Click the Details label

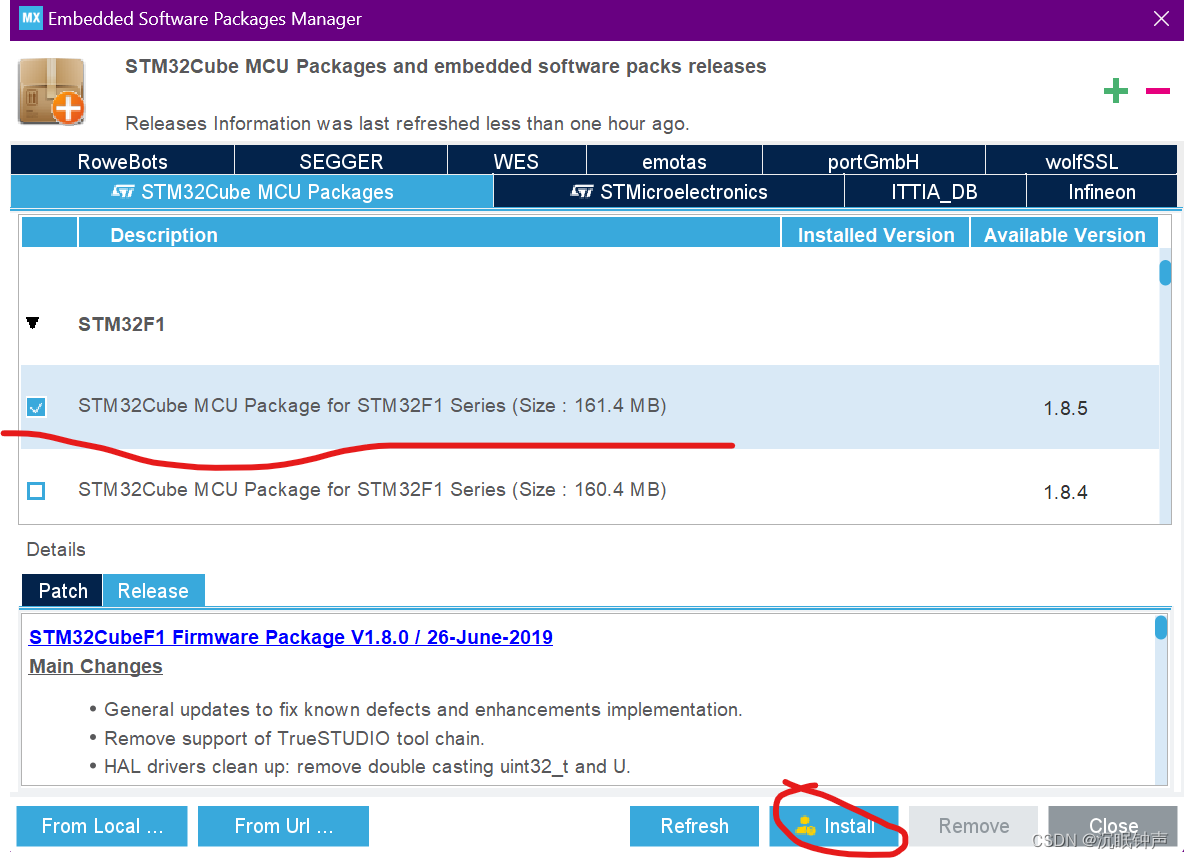point(56,550)
